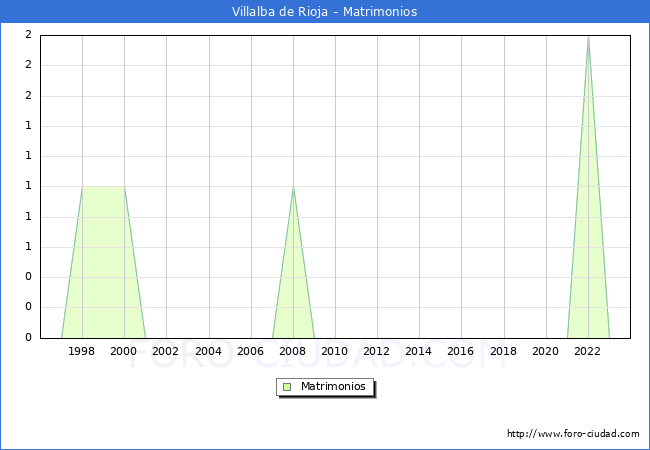This screenshot has width=650, height=450.
Task: Click the chart title 'Villalba de Rioja - Matrimonios'
Action: point(324,12)
